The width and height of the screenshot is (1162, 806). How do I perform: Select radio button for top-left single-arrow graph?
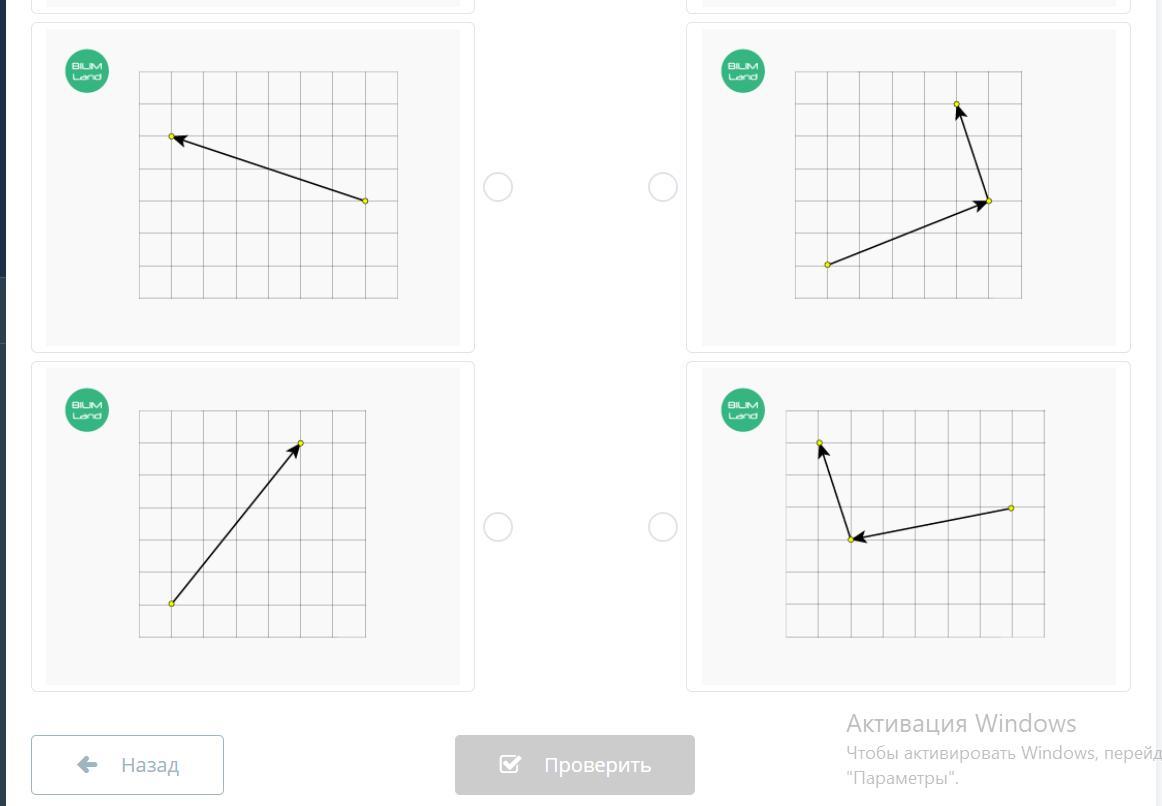point(498,187)
